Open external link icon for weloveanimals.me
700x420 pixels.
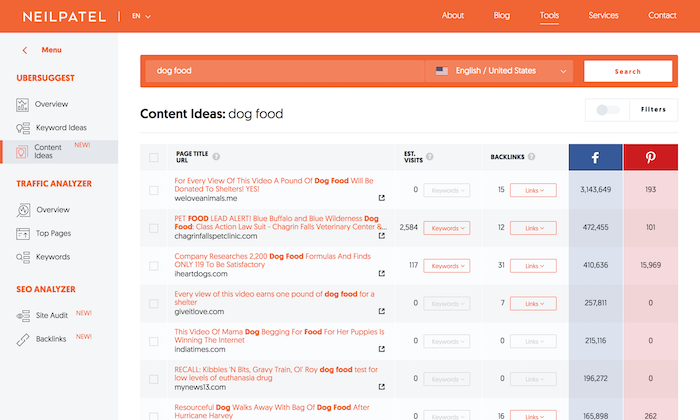click(x=381, y=198)
